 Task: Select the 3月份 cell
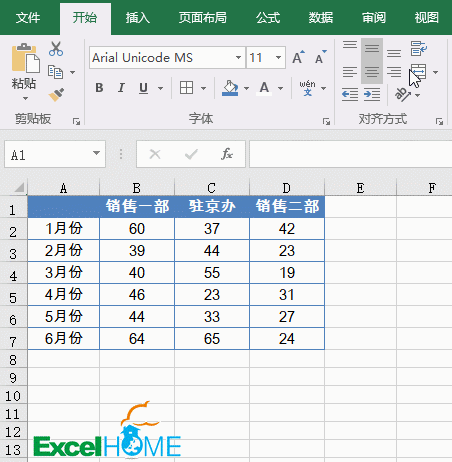(64, 273)
